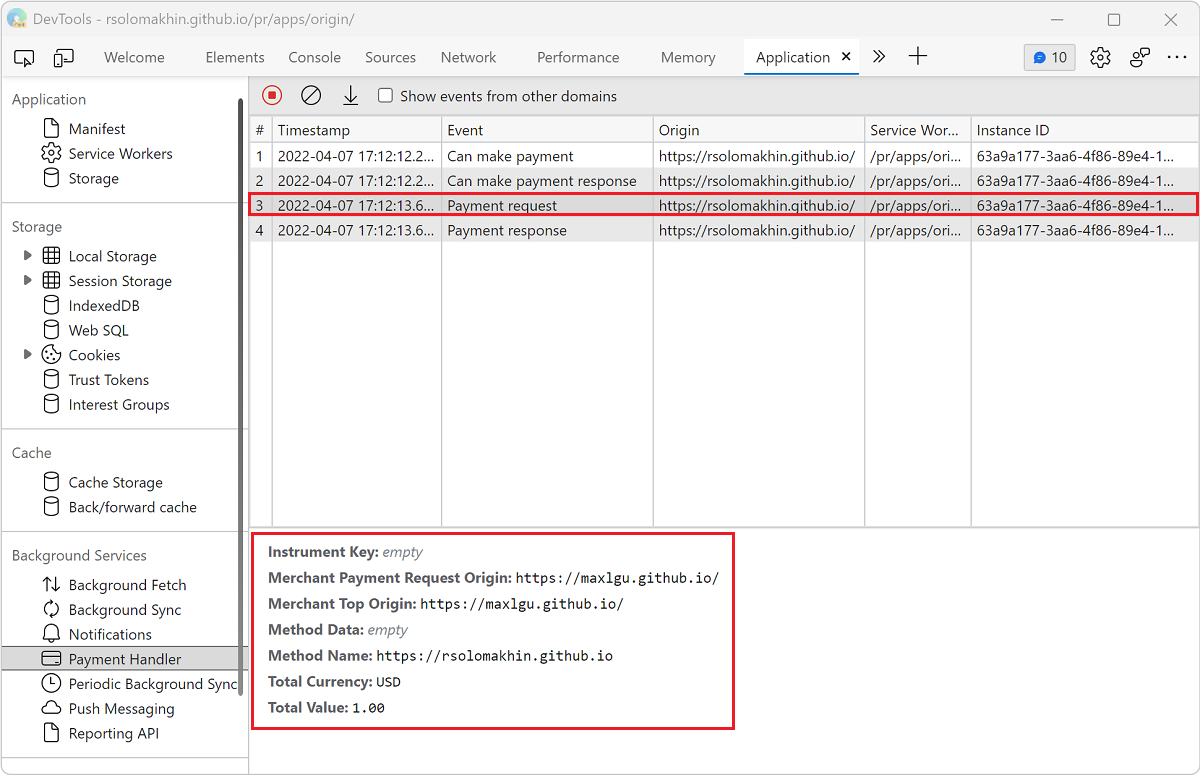Close the Application tab
The image size is (1200, 775).
pos(846,57)
